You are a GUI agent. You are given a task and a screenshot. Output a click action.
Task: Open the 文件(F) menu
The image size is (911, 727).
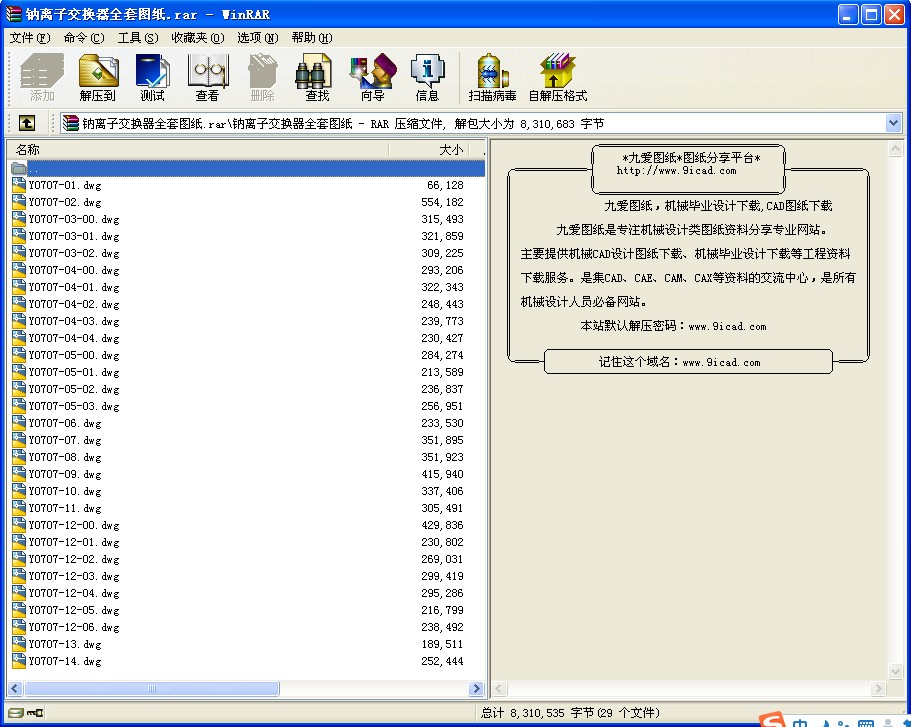pyautogui.click(x=30, y=38)
